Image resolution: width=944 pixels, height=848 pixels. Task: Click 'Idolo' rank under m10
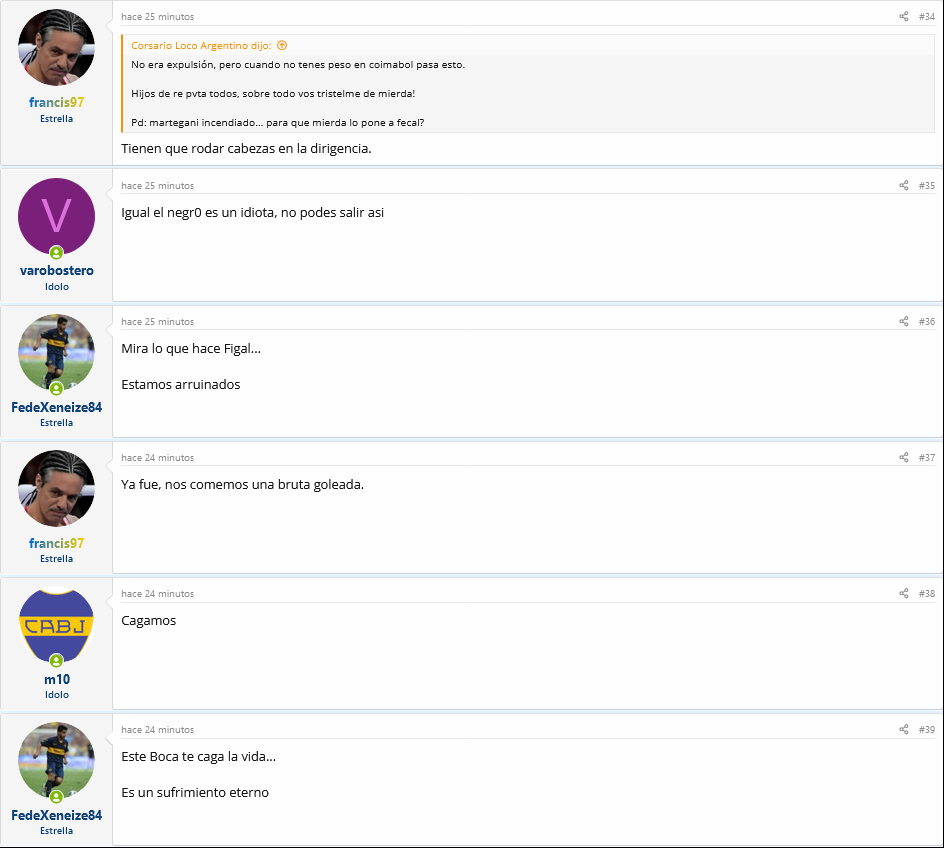tap(57, 695)
